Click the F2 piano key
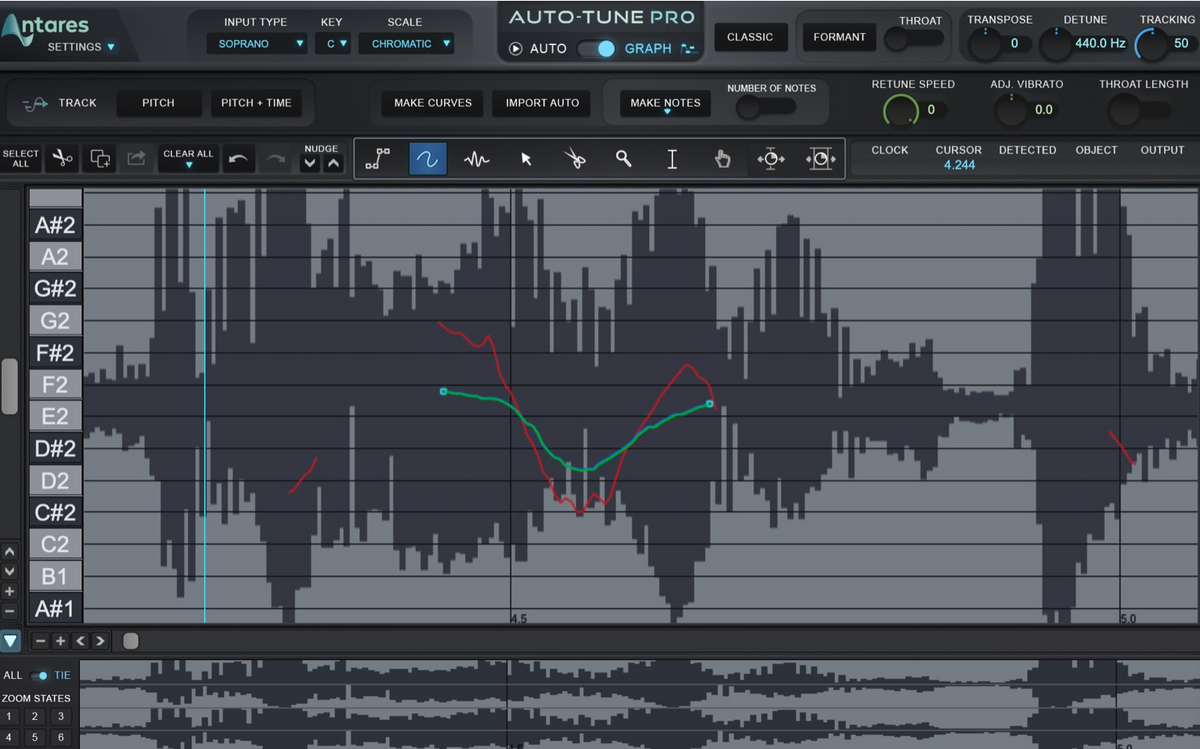This screenshot has width=1200, height=749. pyautogui.click(x=55, y=385)
